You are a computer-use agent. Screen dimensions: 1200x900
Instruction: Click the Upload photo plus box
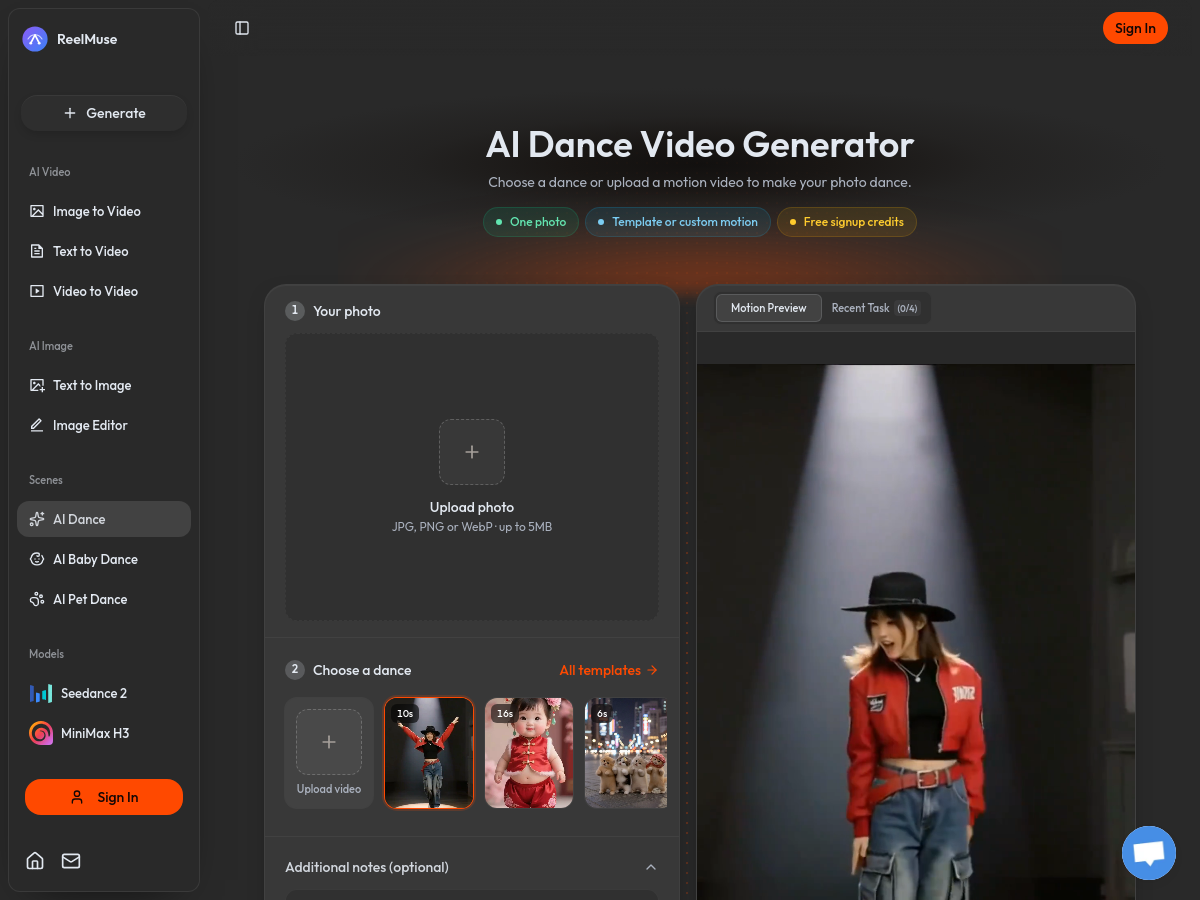click(x=472, y=452)
